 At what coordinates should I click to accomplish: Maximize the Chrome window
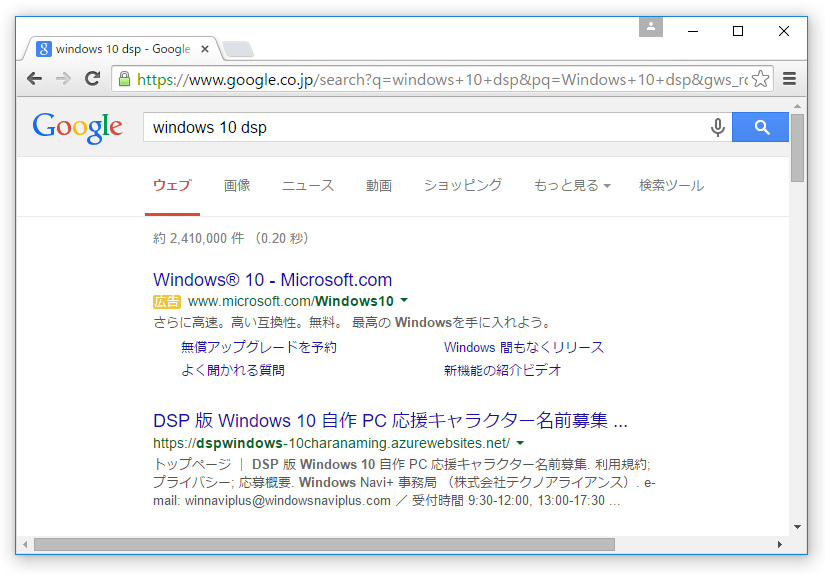[x=738, y=31]
